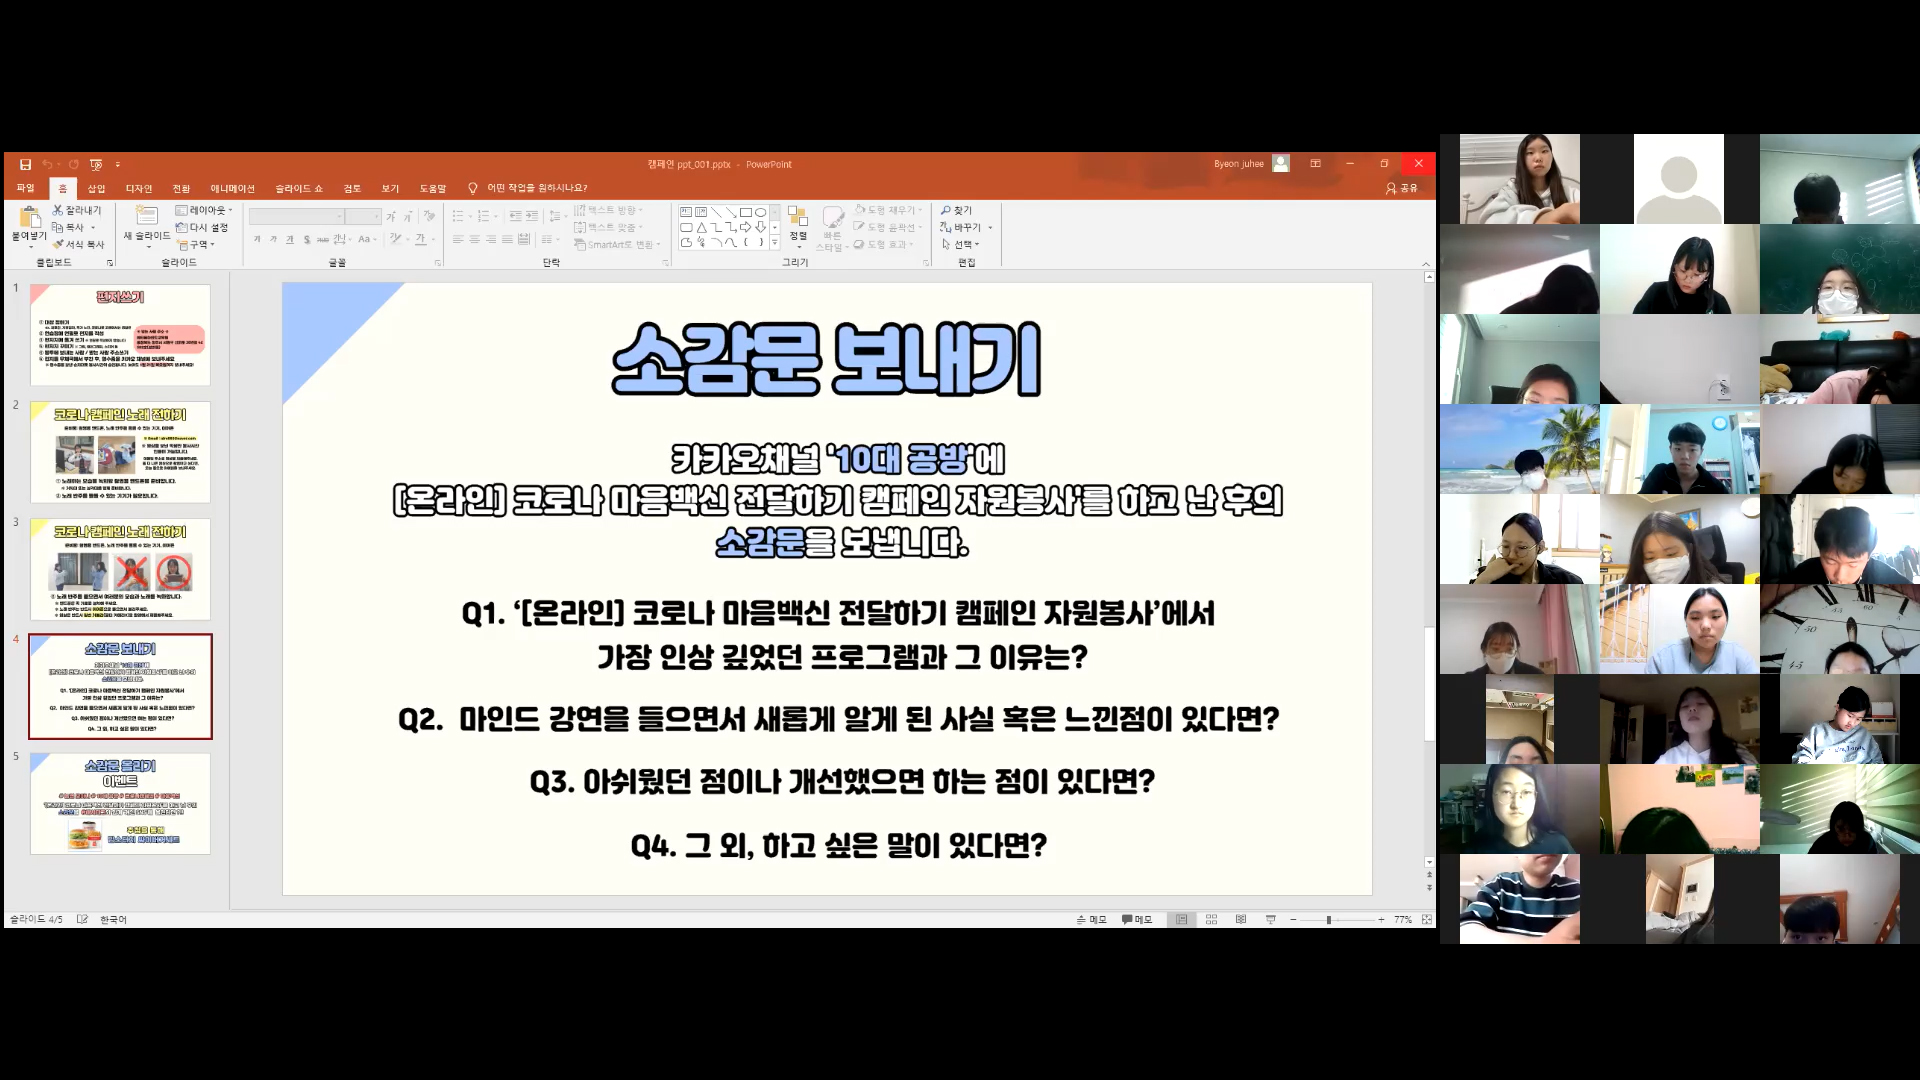Image resolution: width=1920 pixels, height=1080 pixels.
Task: Open the Select (선택) dropdown
Action: [x=961, y=244]
